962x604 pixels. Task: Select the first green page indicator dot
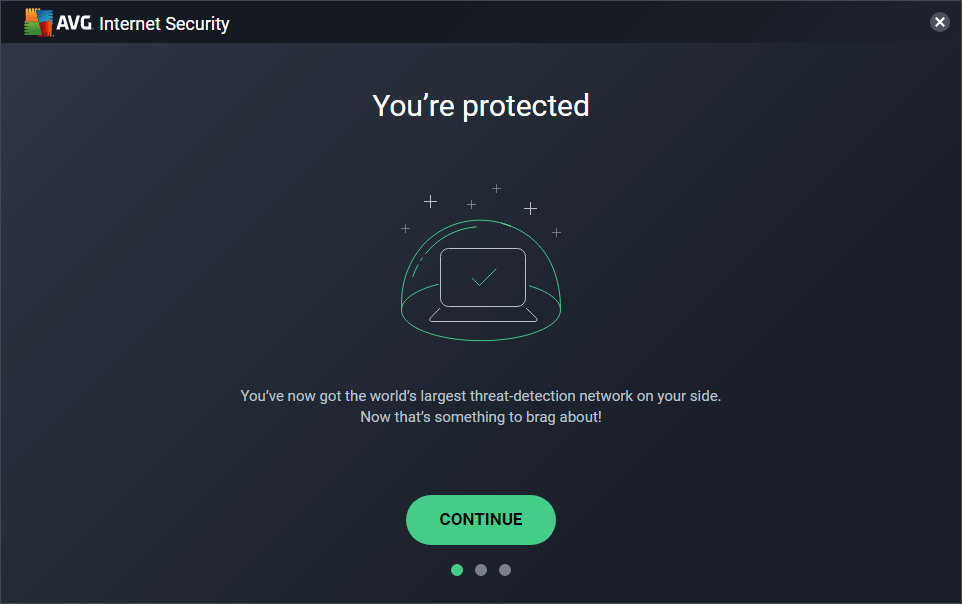click(457, 570)
